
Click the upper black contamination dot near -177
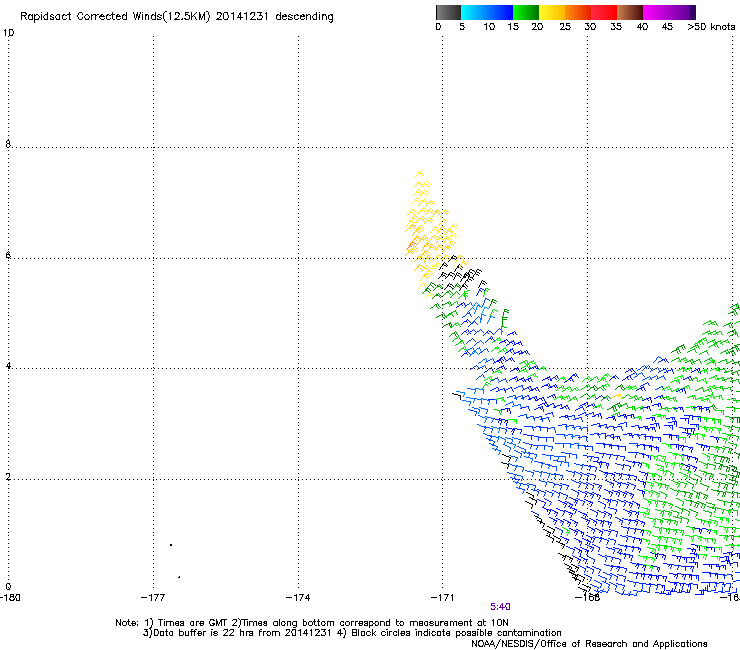(x=171, y=545)
